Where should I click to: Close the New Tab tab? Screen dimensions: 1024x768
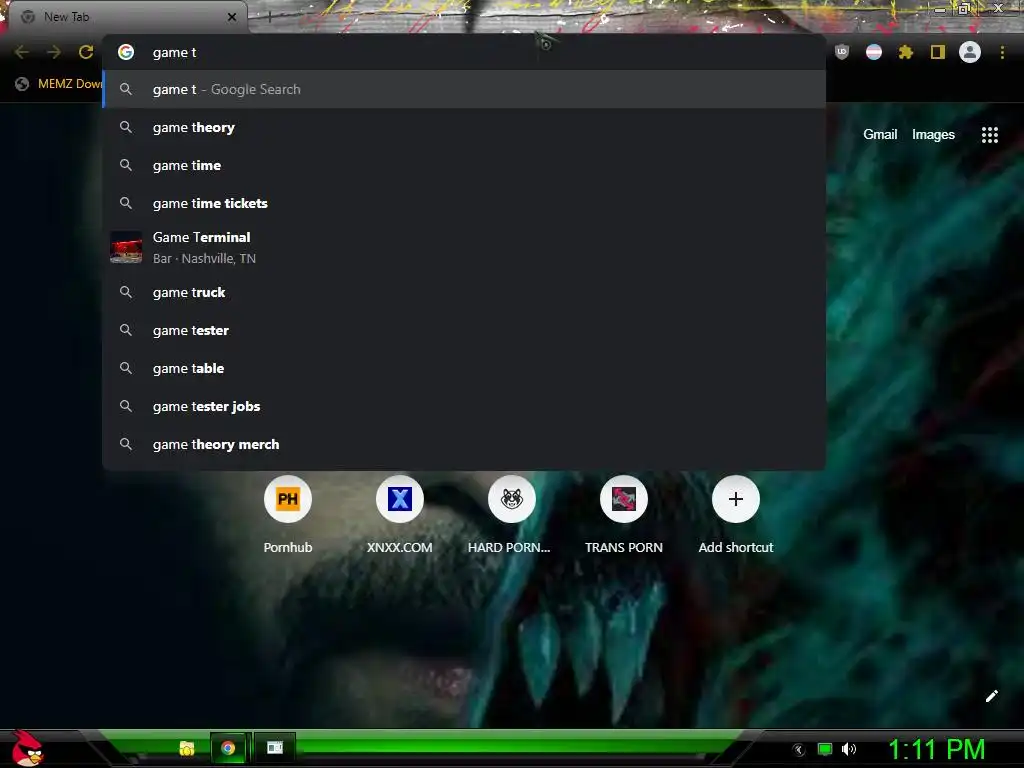pos(232,17)
